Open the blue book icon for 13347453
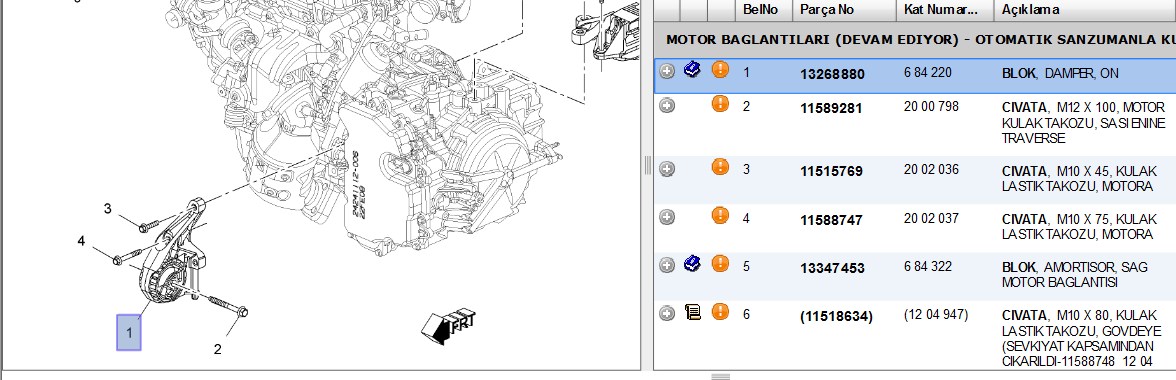 click(693, 264)
